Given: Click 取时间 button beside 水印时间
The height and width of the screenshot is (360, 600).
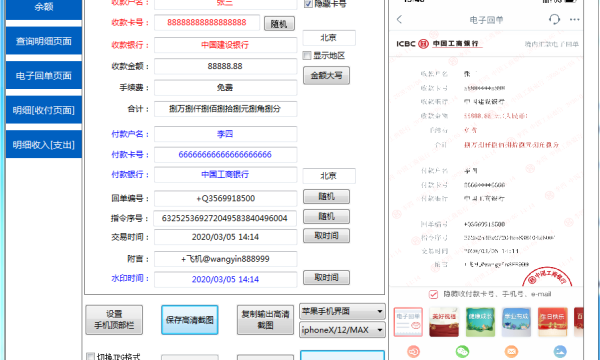Looking at the screenshot, I should coord(326,277).
